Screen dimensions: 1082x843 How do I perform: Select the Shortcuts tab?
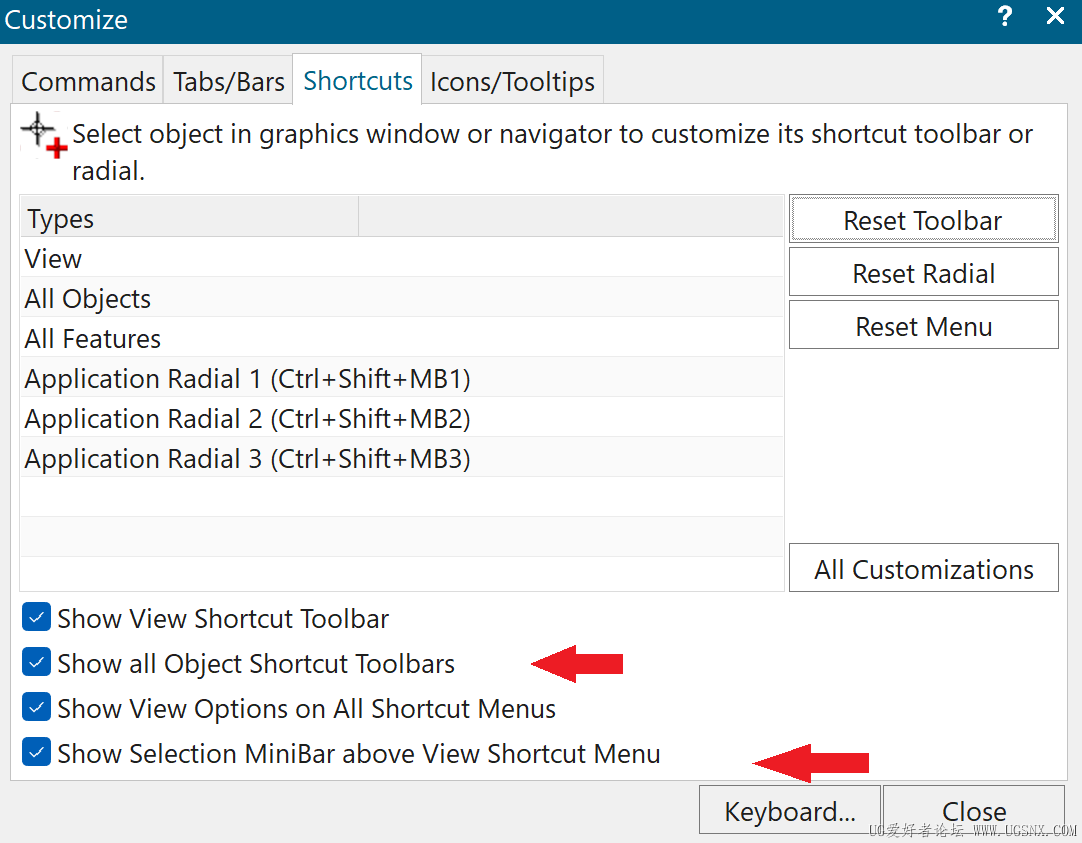[x=357, y=80]
